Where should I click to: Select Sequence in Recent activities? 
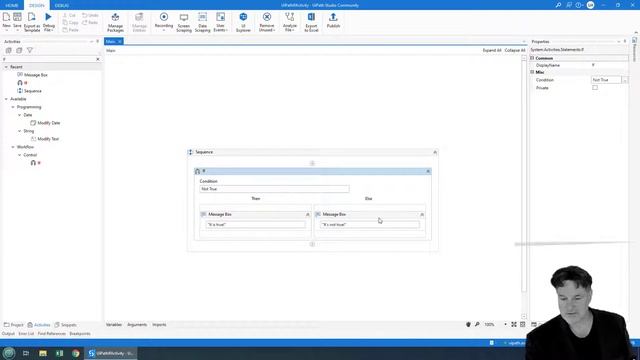tap(29, 91)
